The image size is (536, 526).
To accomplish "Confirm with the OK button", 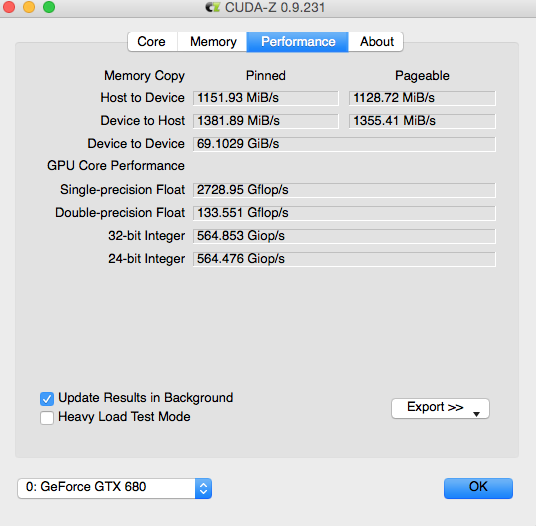I will coord(478,488).
